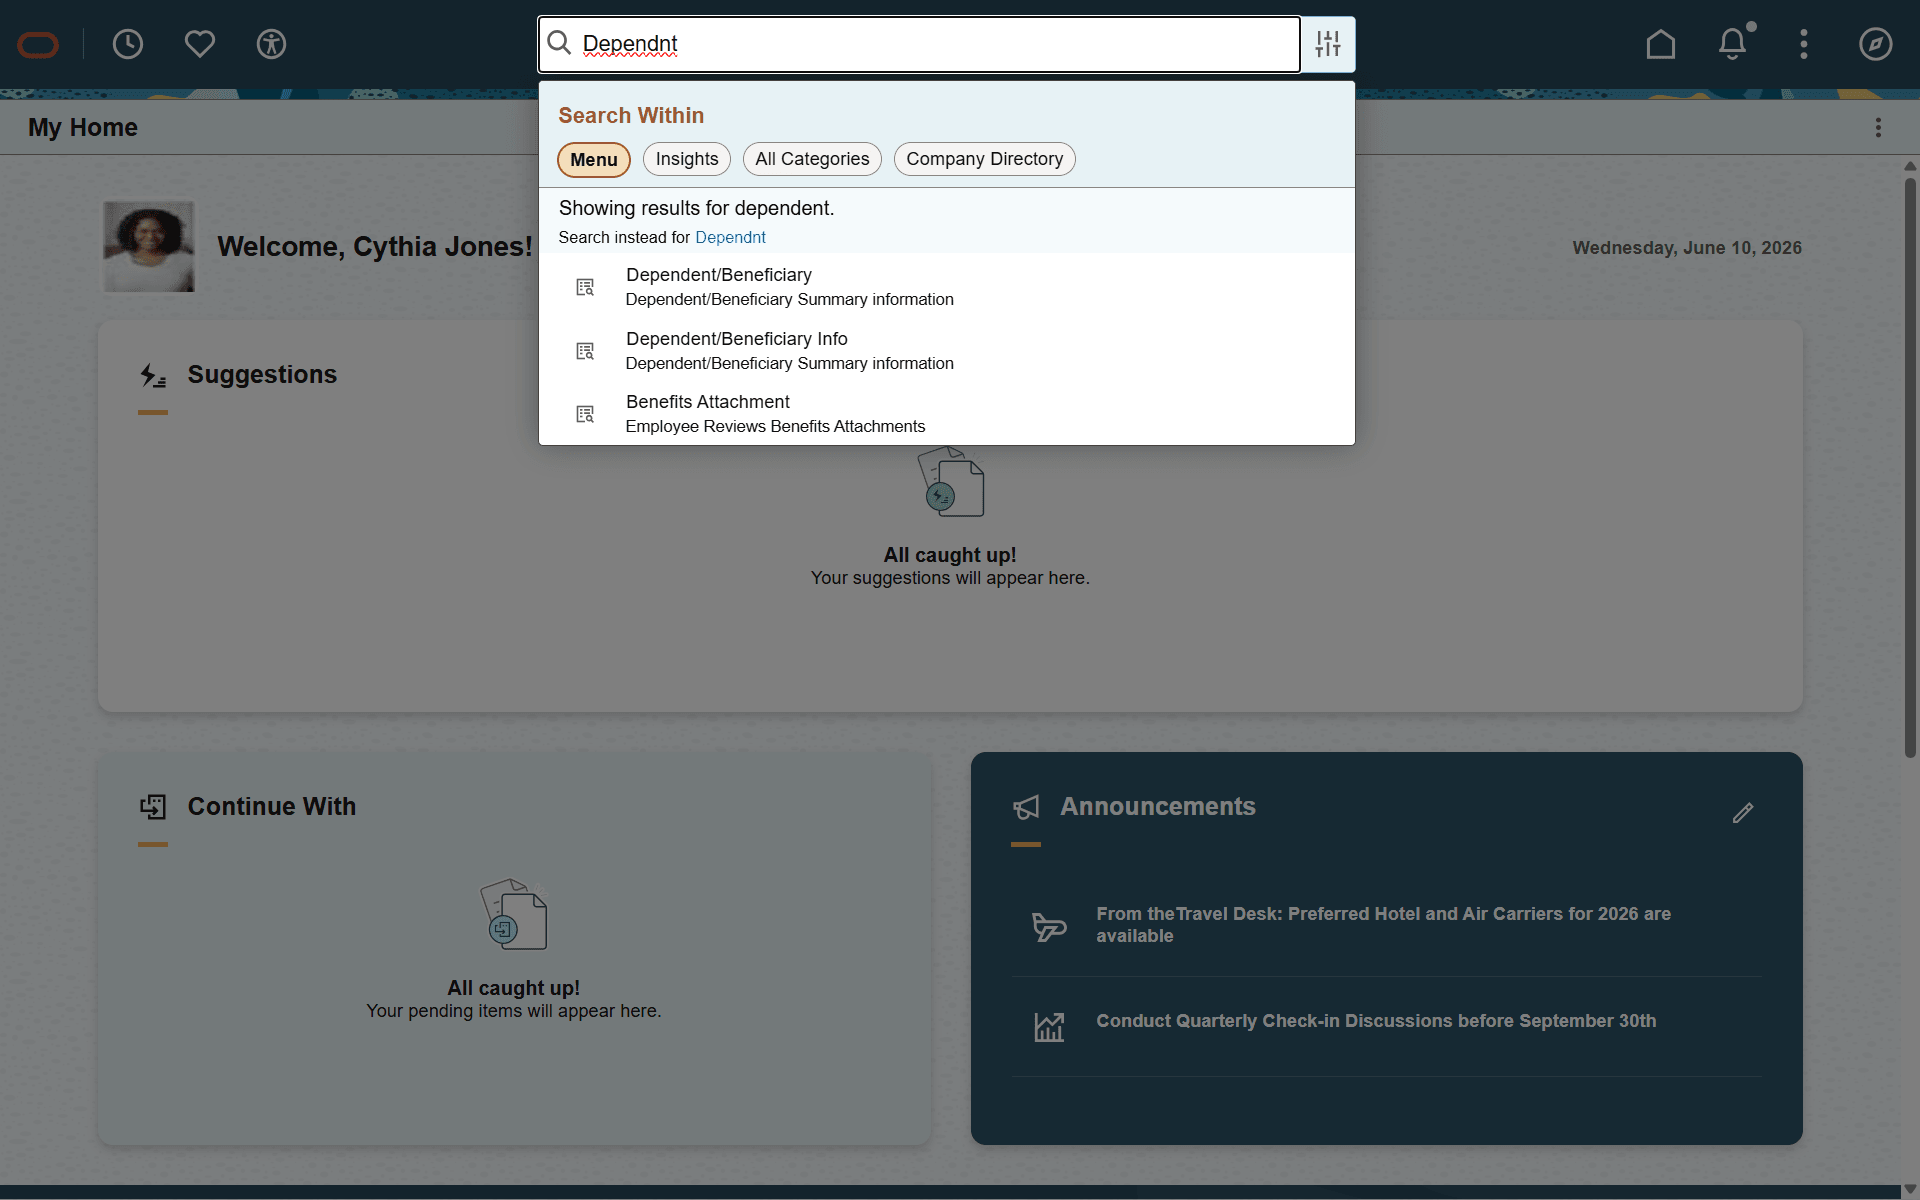The image size is (1920, 1200).
Task: Click Suggestions lightning icon
Action: [153, 375]
